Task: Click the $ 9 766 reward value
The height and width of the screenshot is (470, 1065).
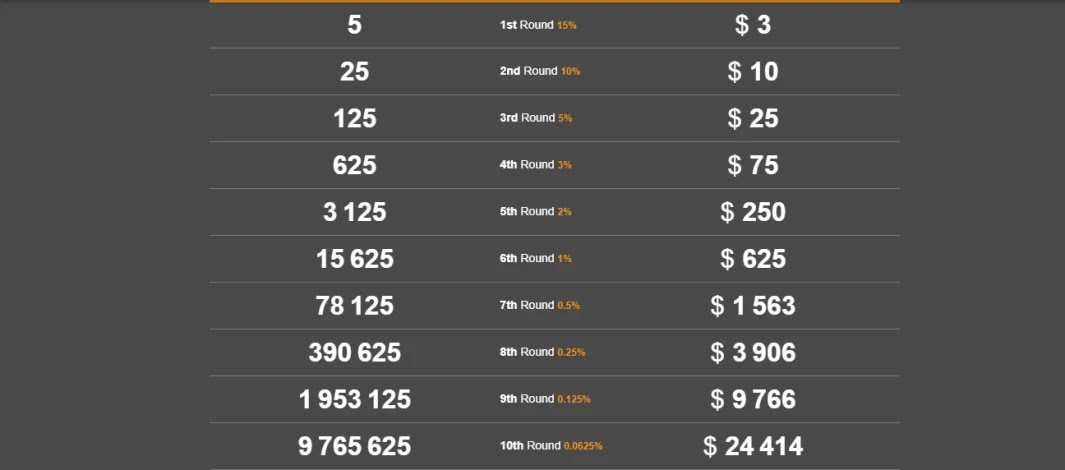Action: point(753,399)
